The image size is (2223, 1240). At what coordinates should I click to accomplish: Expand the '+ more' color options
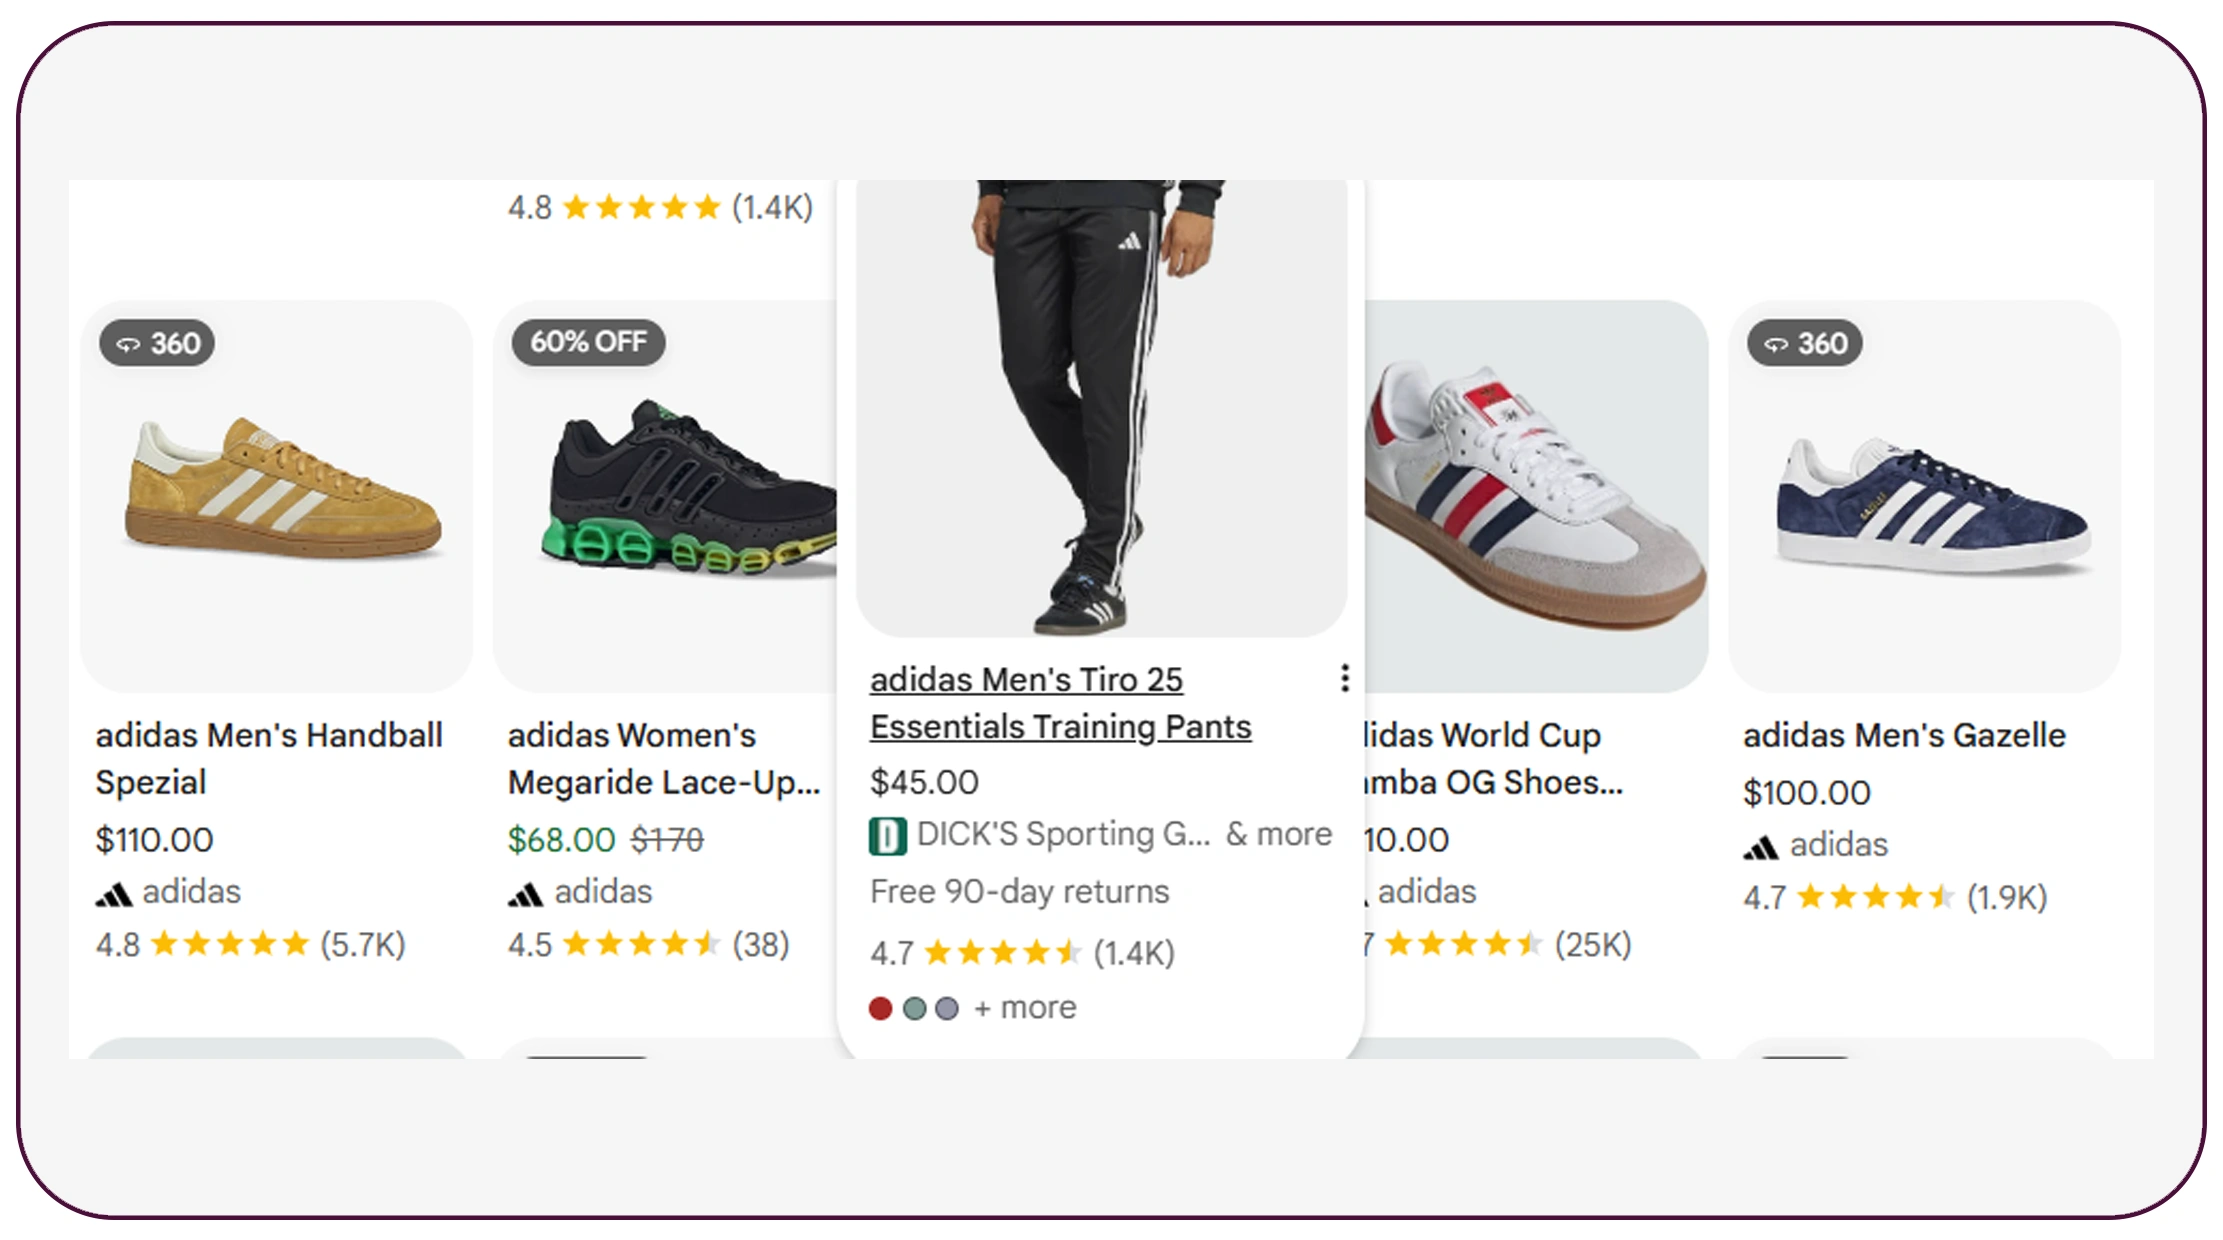click(x=1026, y=1008)
